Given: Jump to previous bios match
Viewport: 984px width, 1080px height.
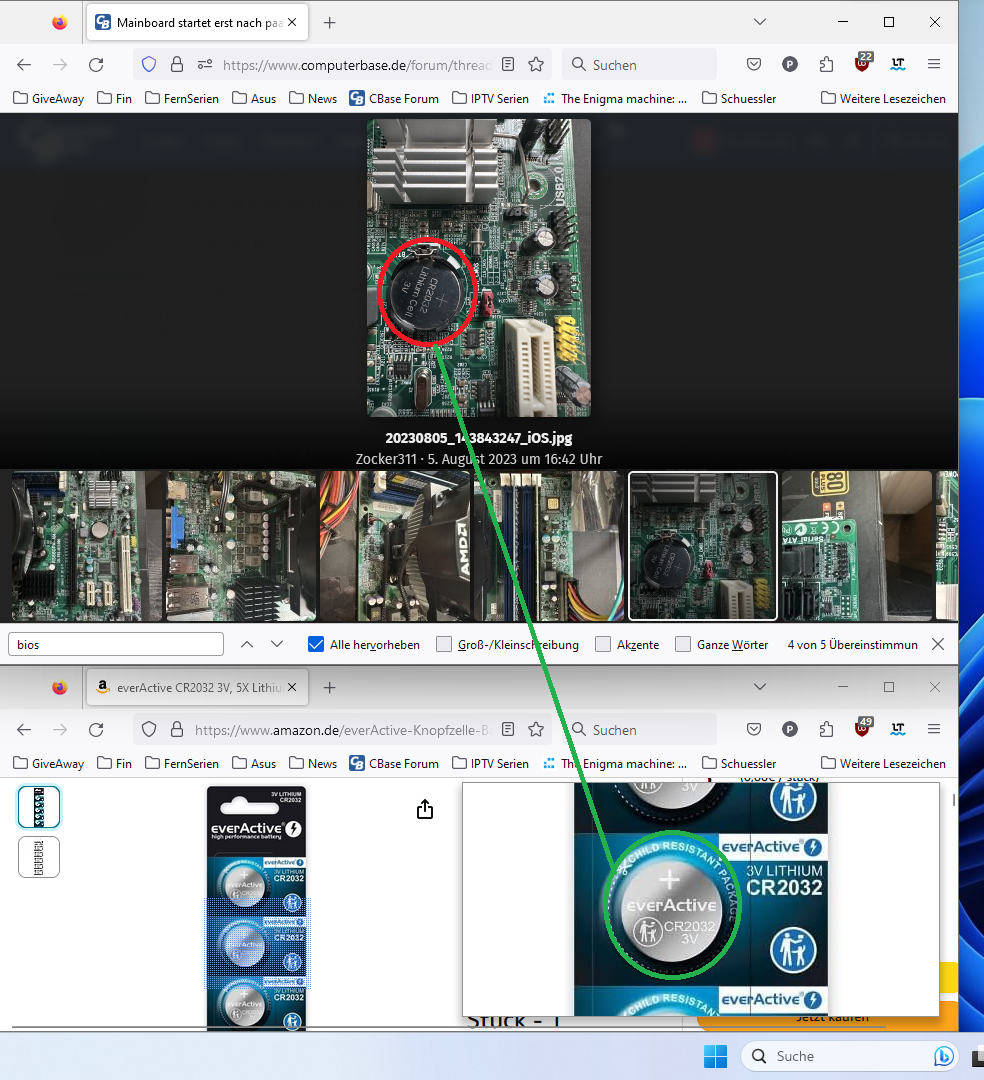Looking at the screenshot, I should pos(247,645).
